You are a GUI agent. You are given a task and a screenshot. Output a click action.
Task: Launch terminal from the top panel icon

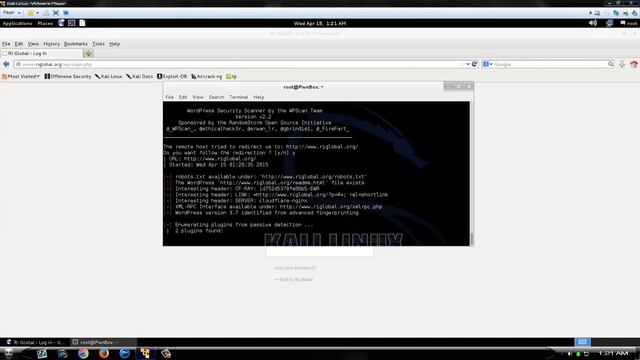(x=71, y=23)
